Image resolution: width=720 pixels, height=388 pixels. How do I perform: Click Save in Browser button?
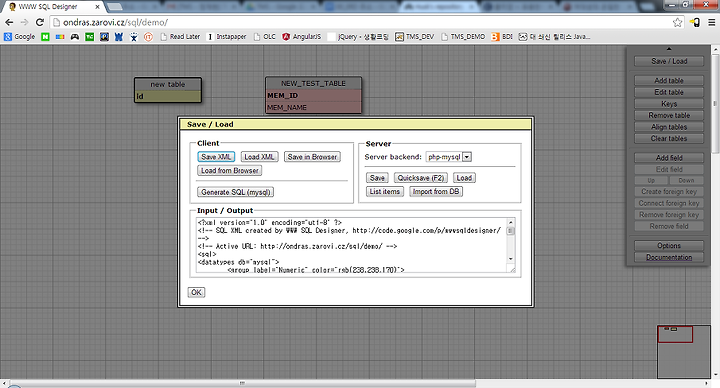312,157
